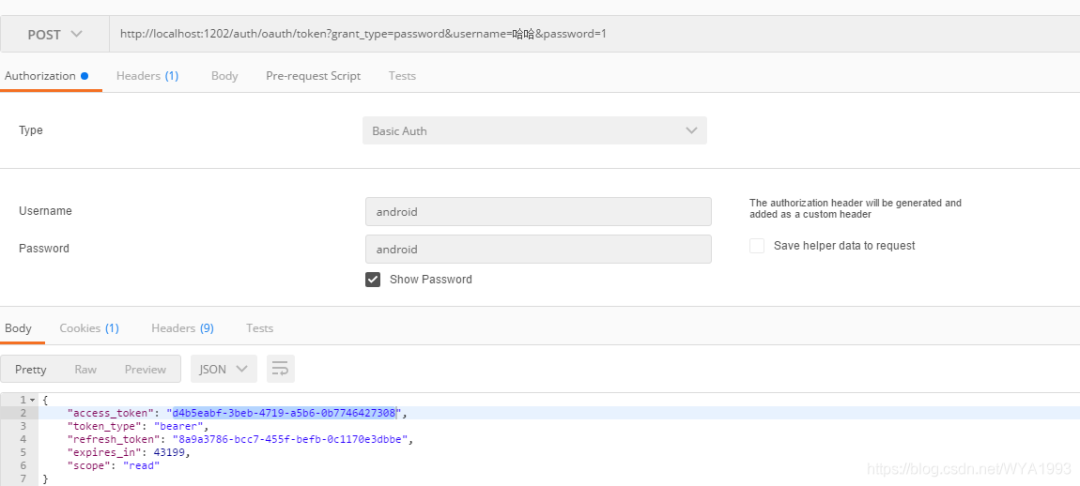
Task: Click the wrap lines icon beside JSON
Action: [x=280, y=369]
